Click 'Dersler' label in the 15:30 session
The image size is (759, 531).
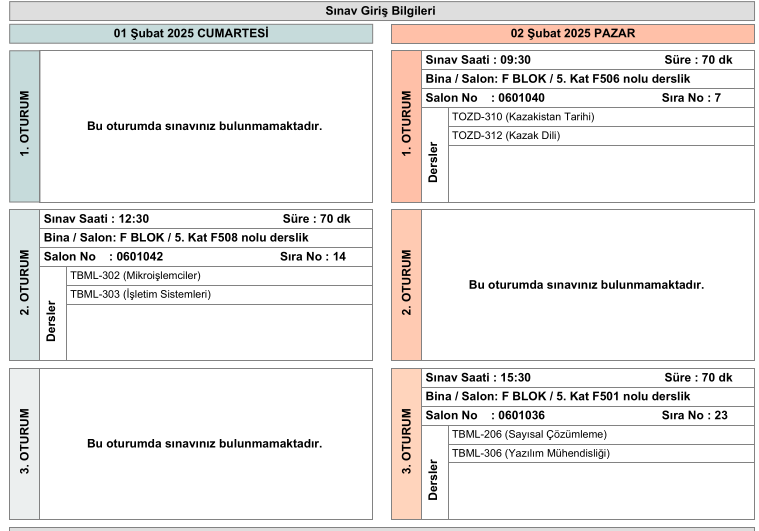tap(433, 480)
